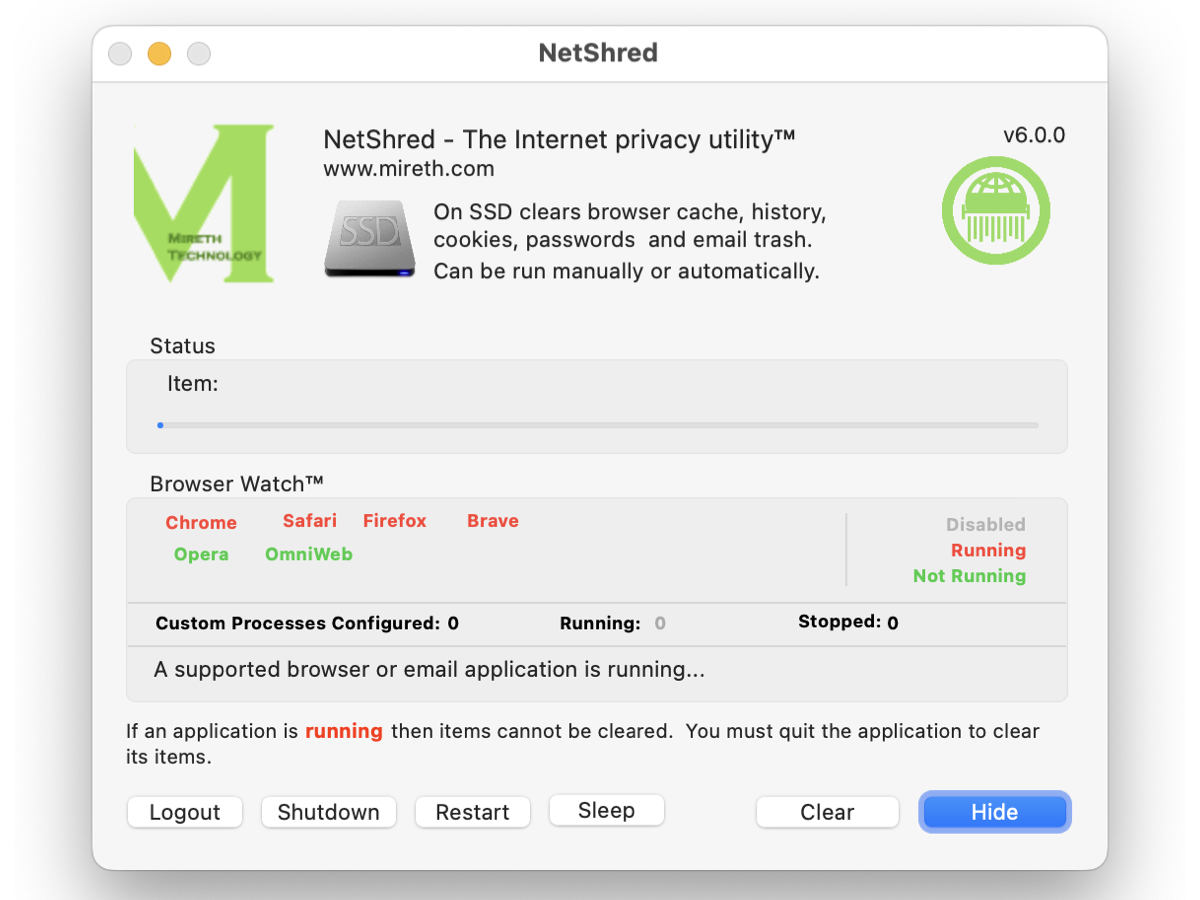Screen dimensions: 1200x900
Task: Click the Restart button
Action: pyautogui.click(x=472, y=812)
